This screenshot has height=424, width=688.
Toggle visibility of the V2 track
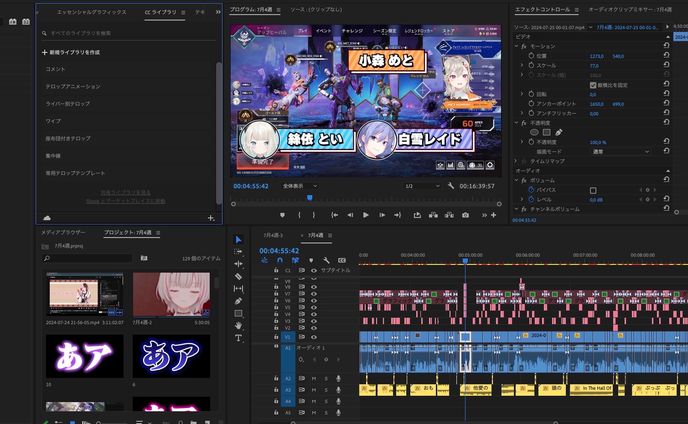pos(314,328)
